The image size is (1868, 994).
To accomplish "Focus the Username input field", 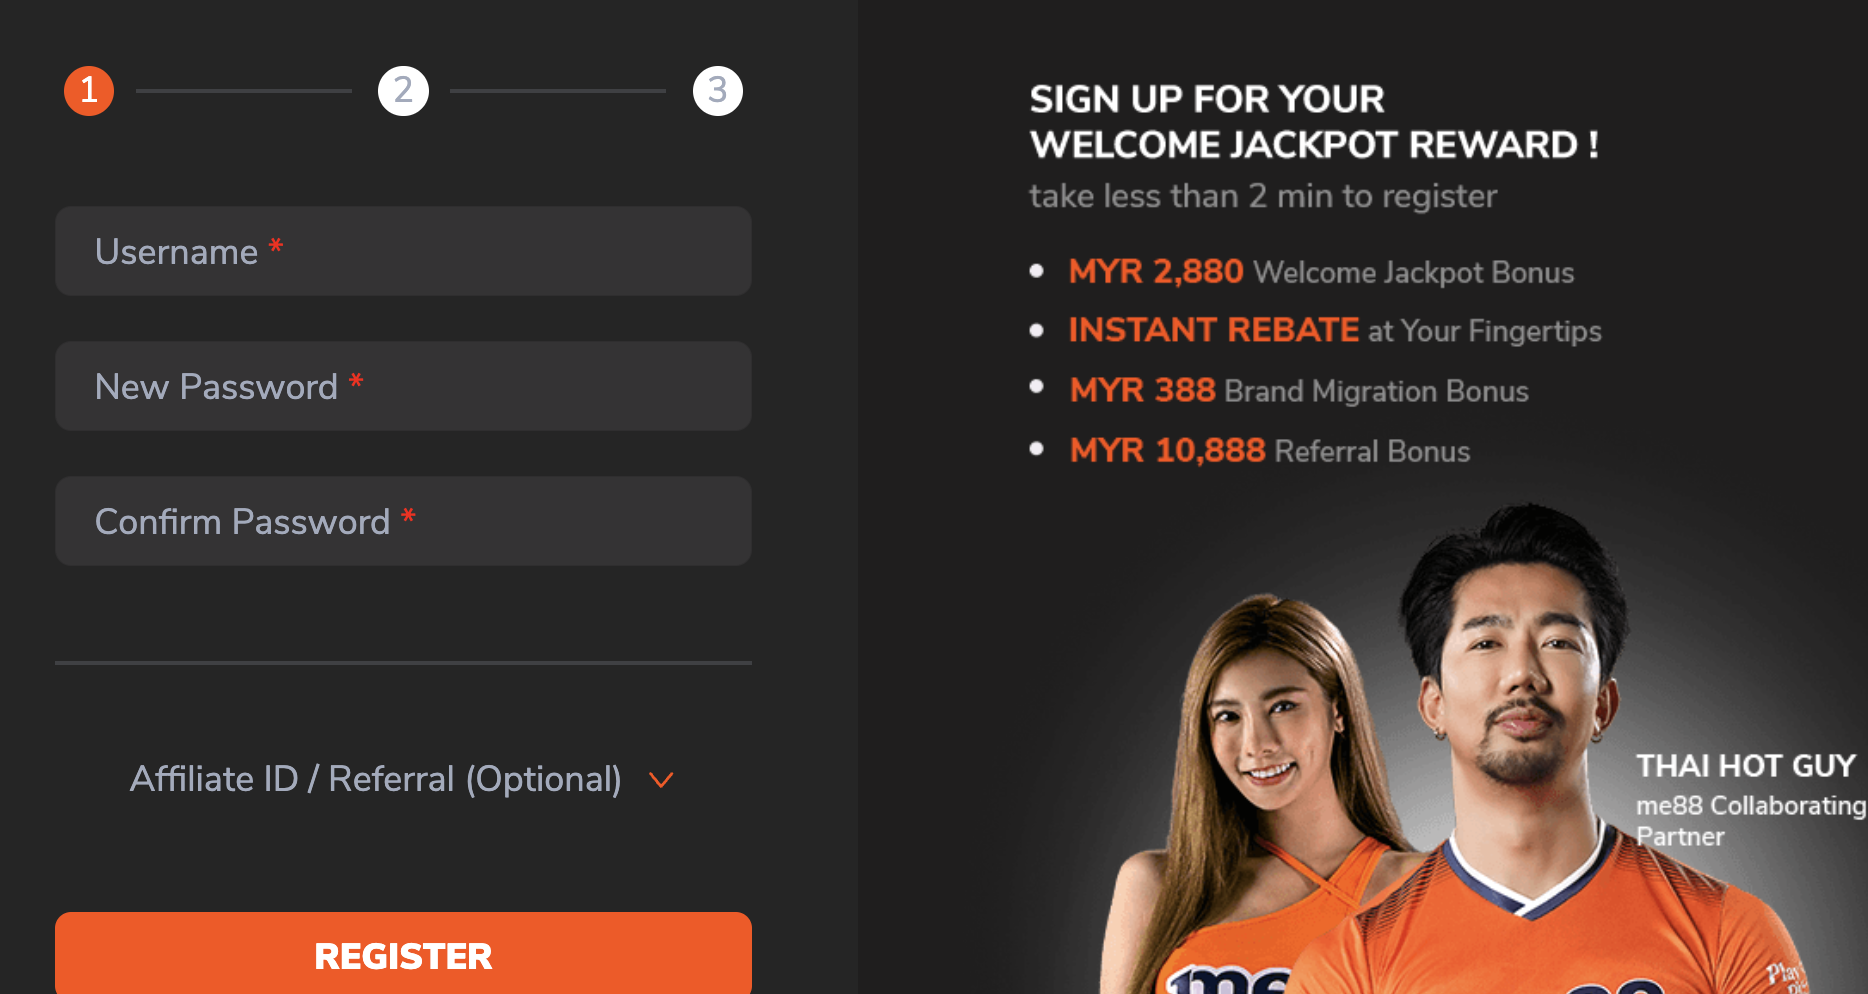I will point(403,251).
